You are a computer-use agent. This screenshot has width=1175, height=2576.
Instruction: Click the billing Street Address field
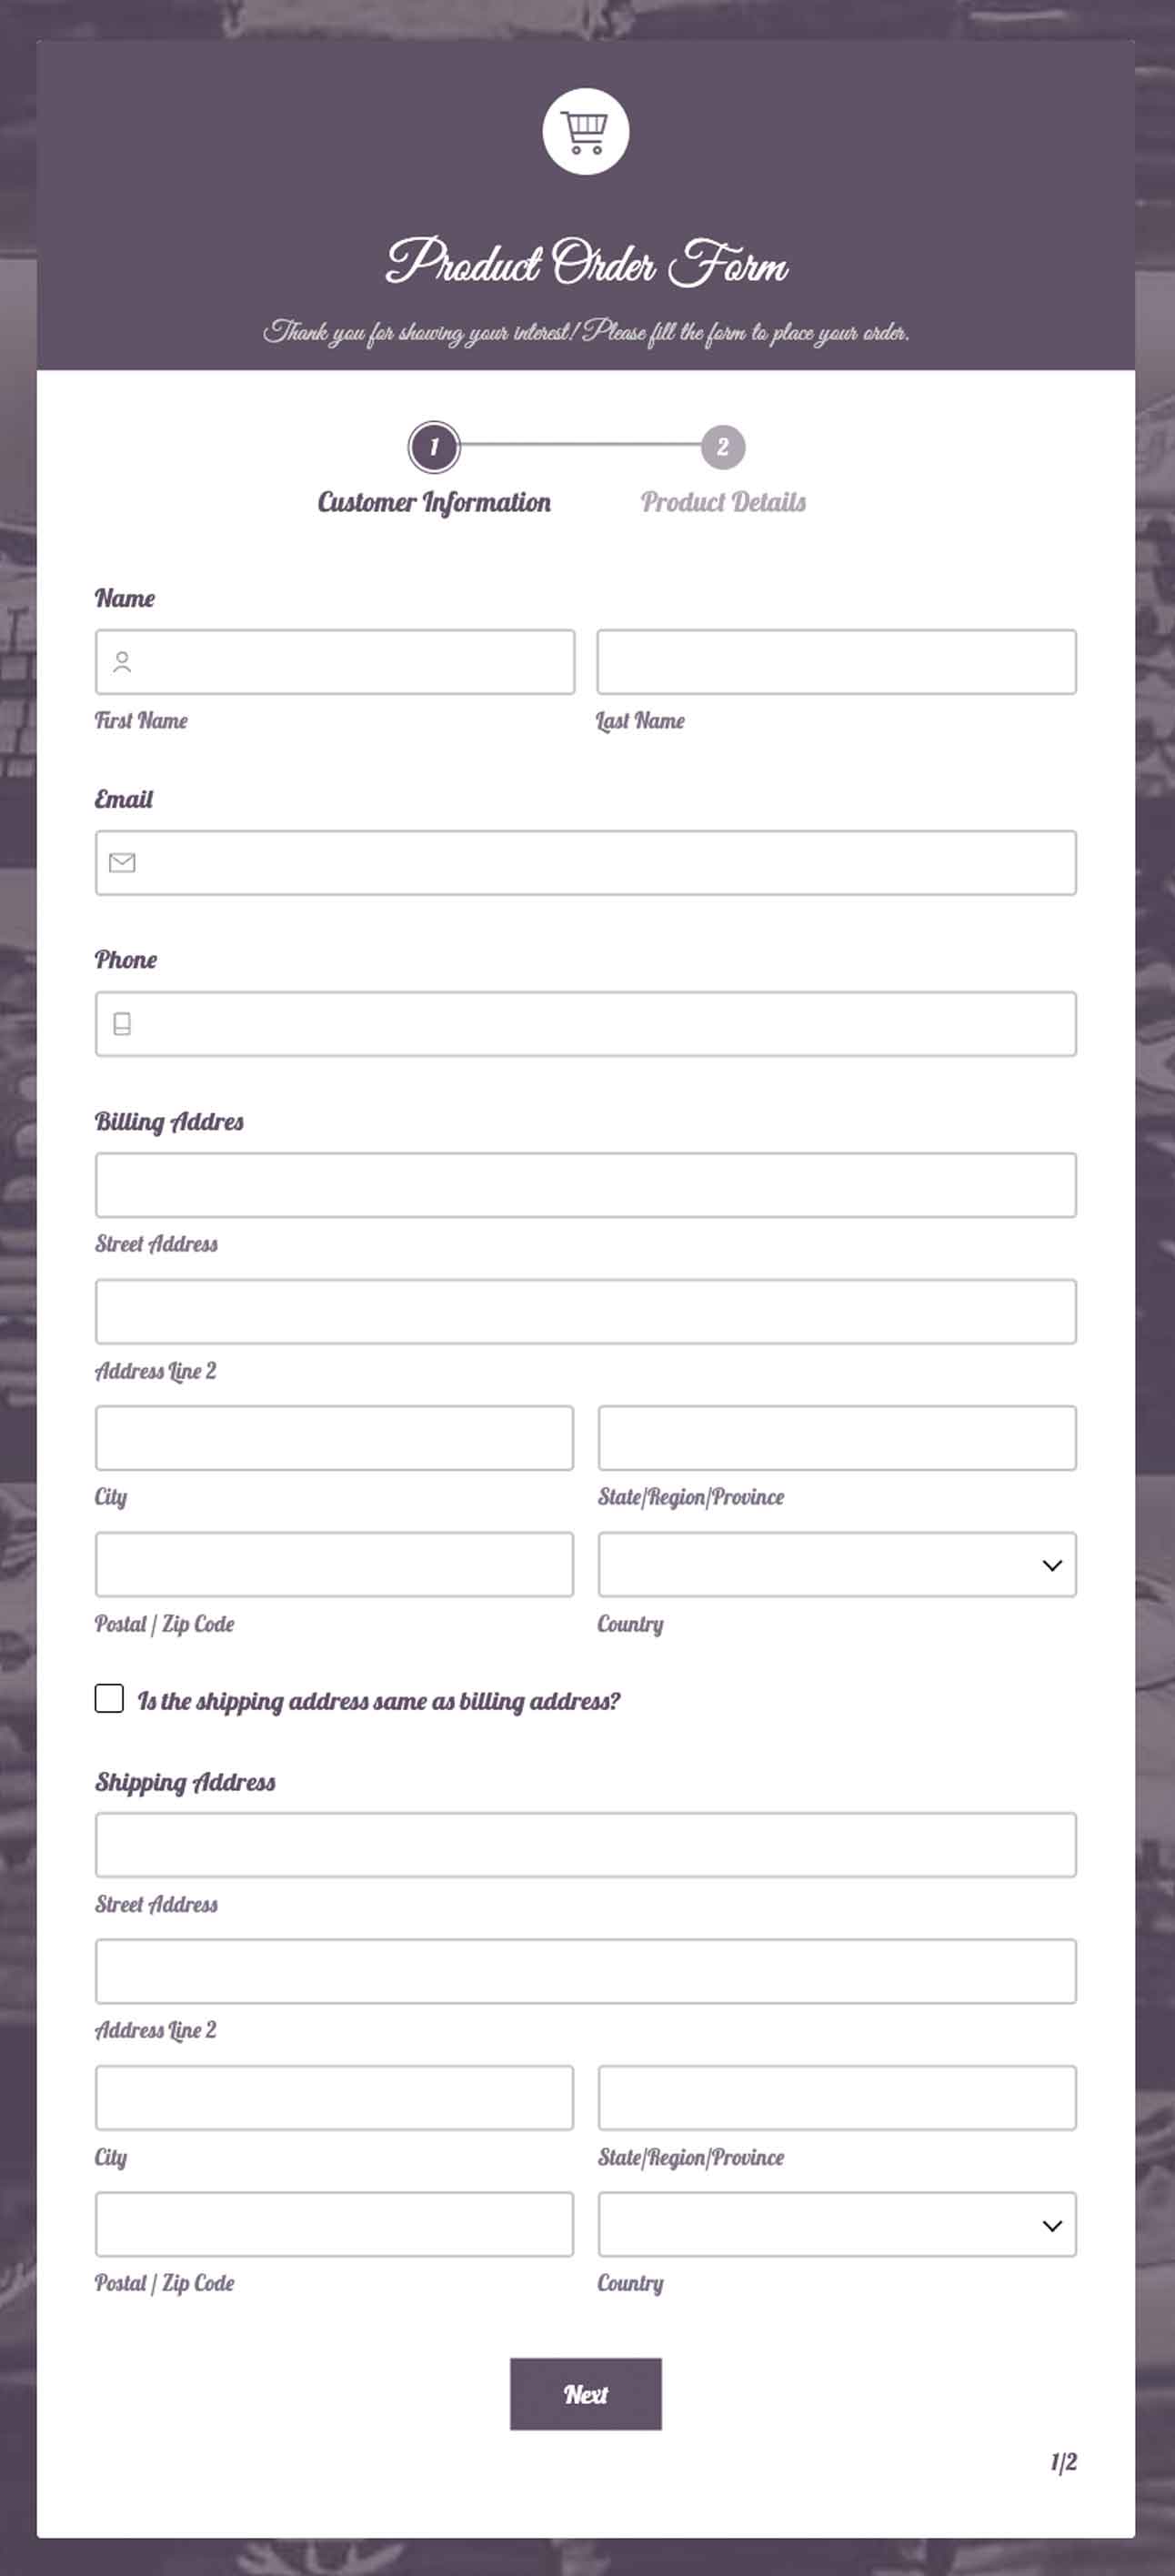[x=585, y=1185]
